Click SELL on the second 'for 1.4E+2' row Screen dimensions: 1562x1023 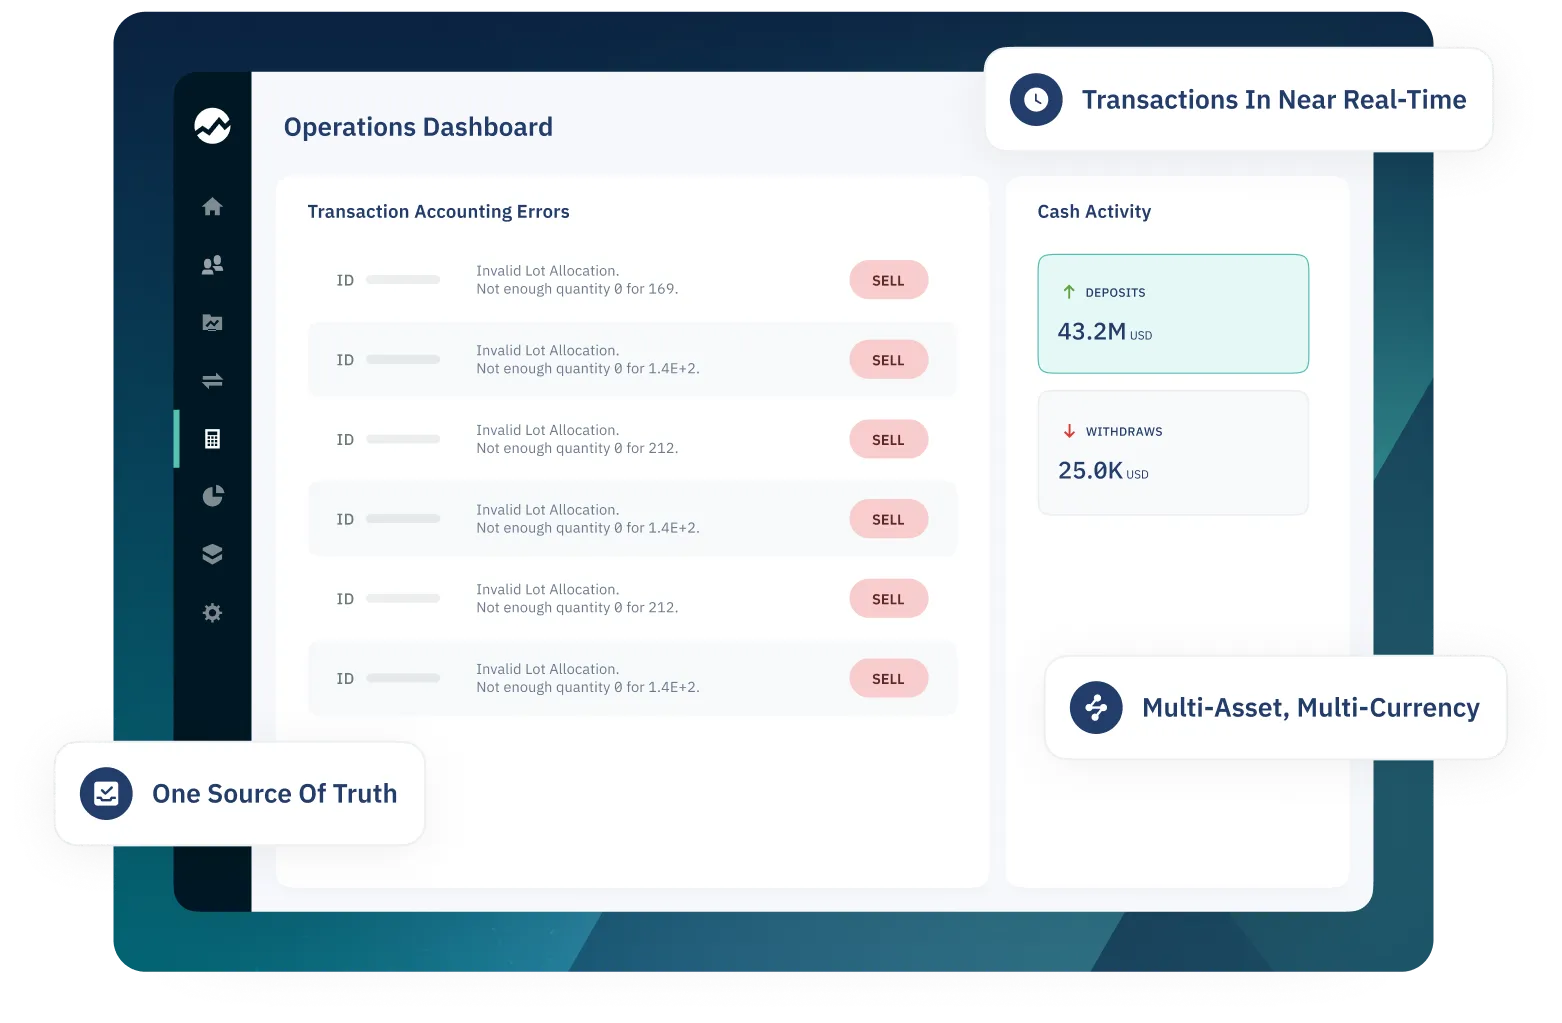tap(889, 519)
